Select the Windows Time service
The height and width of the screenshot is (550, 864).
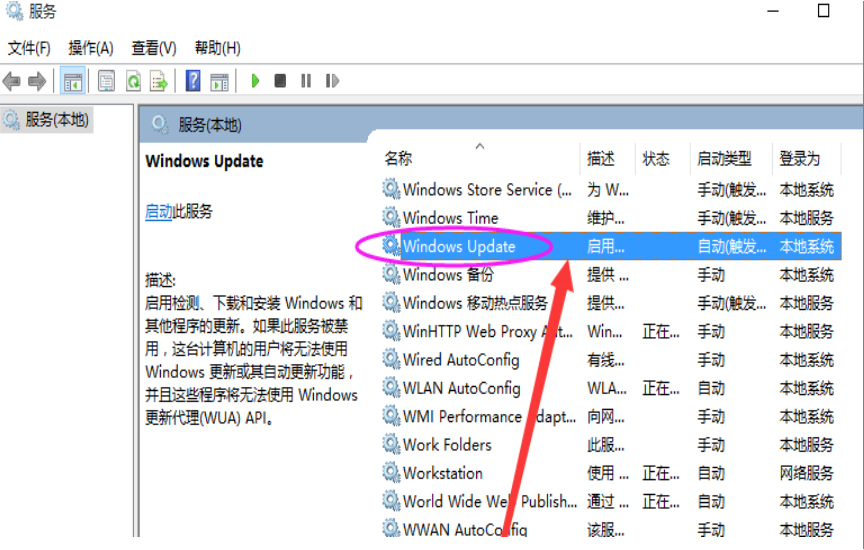point(611,218)
